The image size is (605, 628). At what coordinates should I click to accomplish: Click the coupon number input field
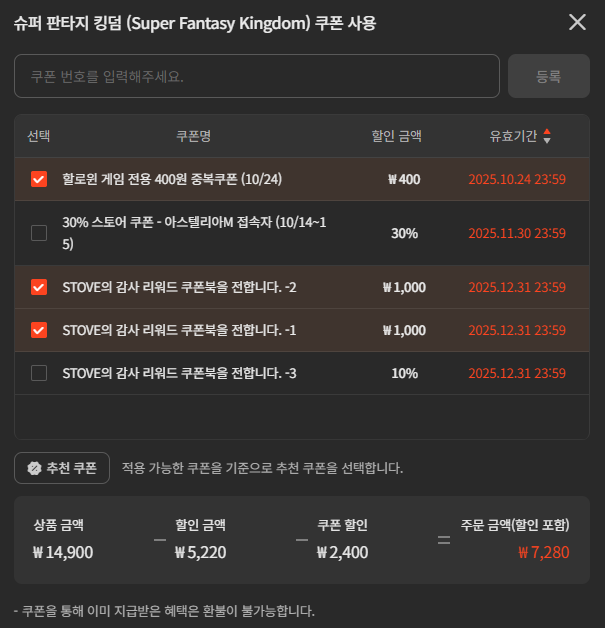pos(256,76)
